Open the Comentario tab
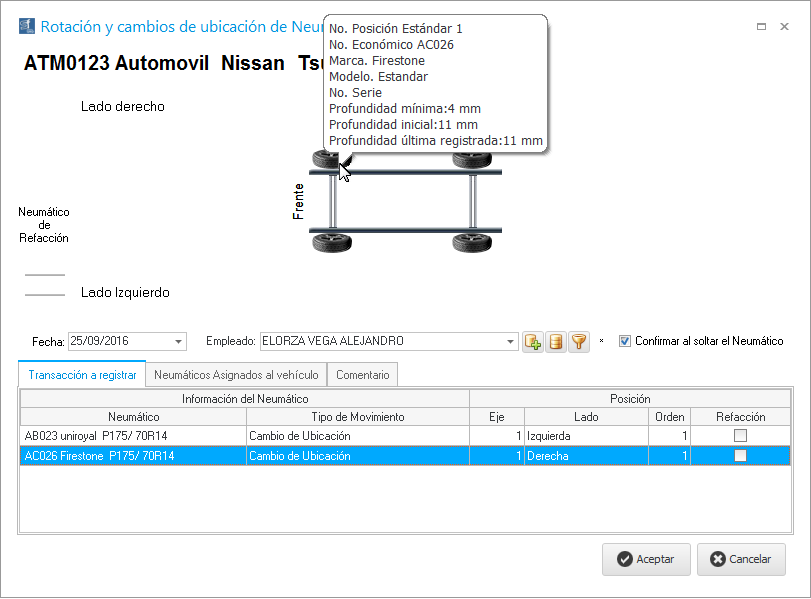This screenshot has width=811, height=599. 363,375
